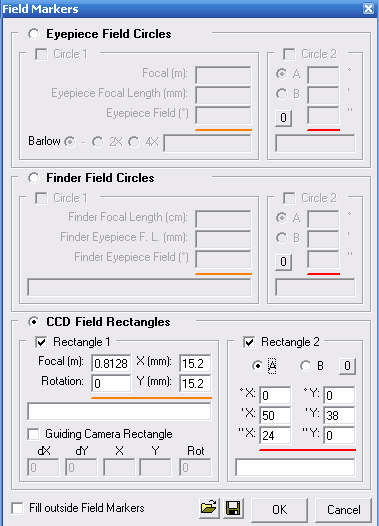Choose option B in Rectangle 2
Image resolution: width=379 pixels, height=526 pixels.
tap(306, 366)
